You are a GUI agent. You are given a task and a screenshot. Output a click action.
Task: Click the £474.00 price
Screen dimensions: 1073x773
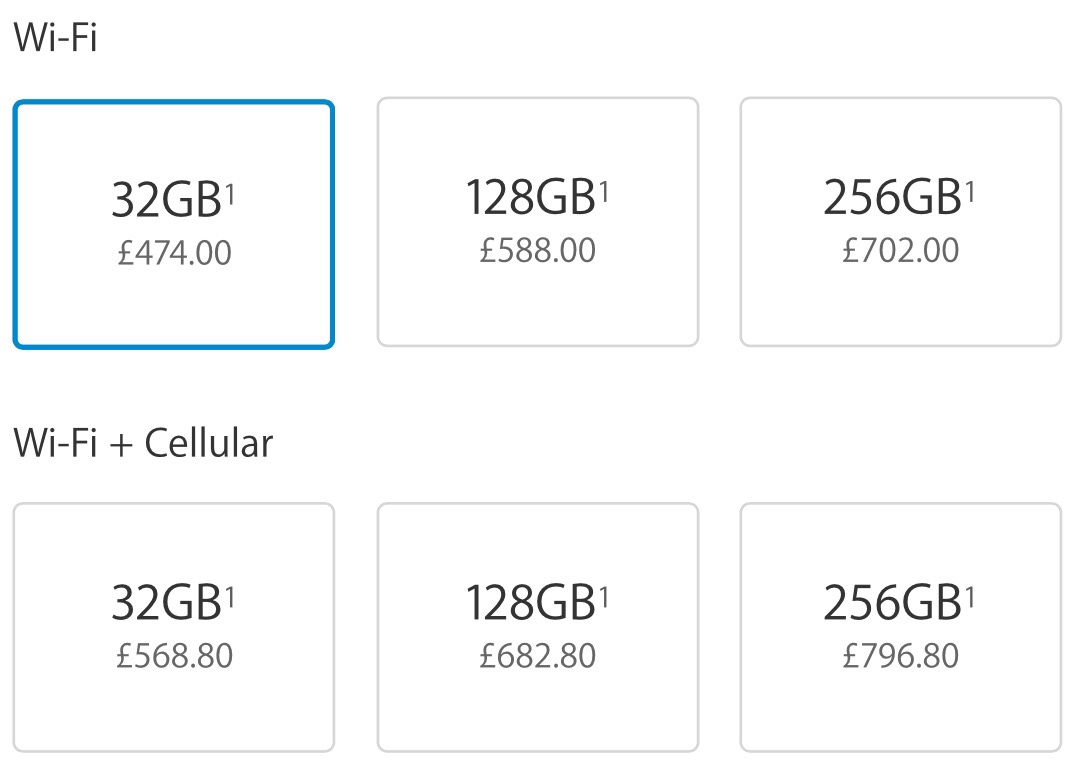coord(174,252)
